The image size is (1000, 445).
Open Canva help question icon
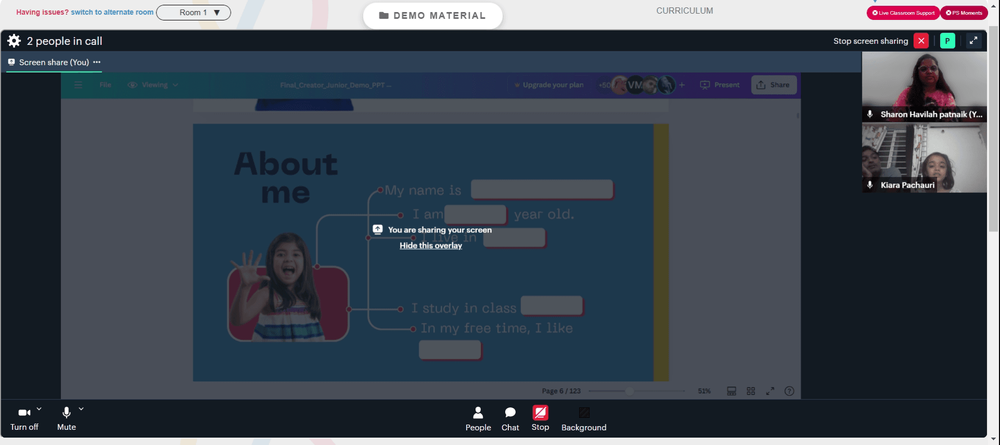coord(789,391)
